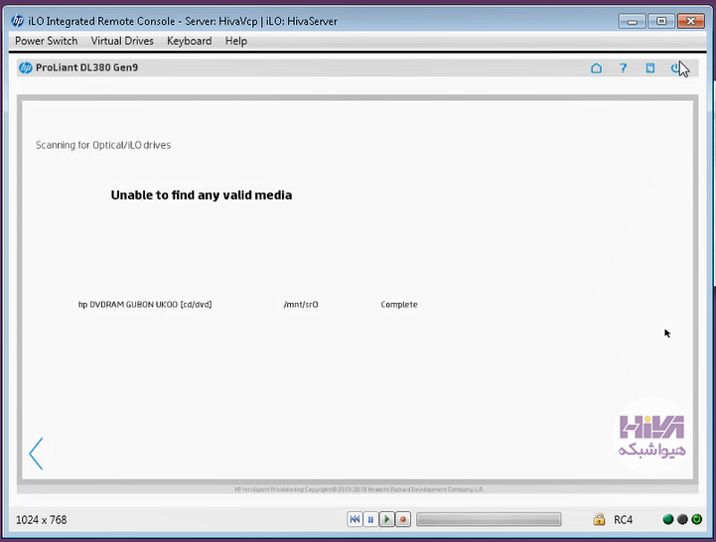Pause the console capture playback
The height and width of the screenshot is (542, 716).
click(x=370, y=519)
